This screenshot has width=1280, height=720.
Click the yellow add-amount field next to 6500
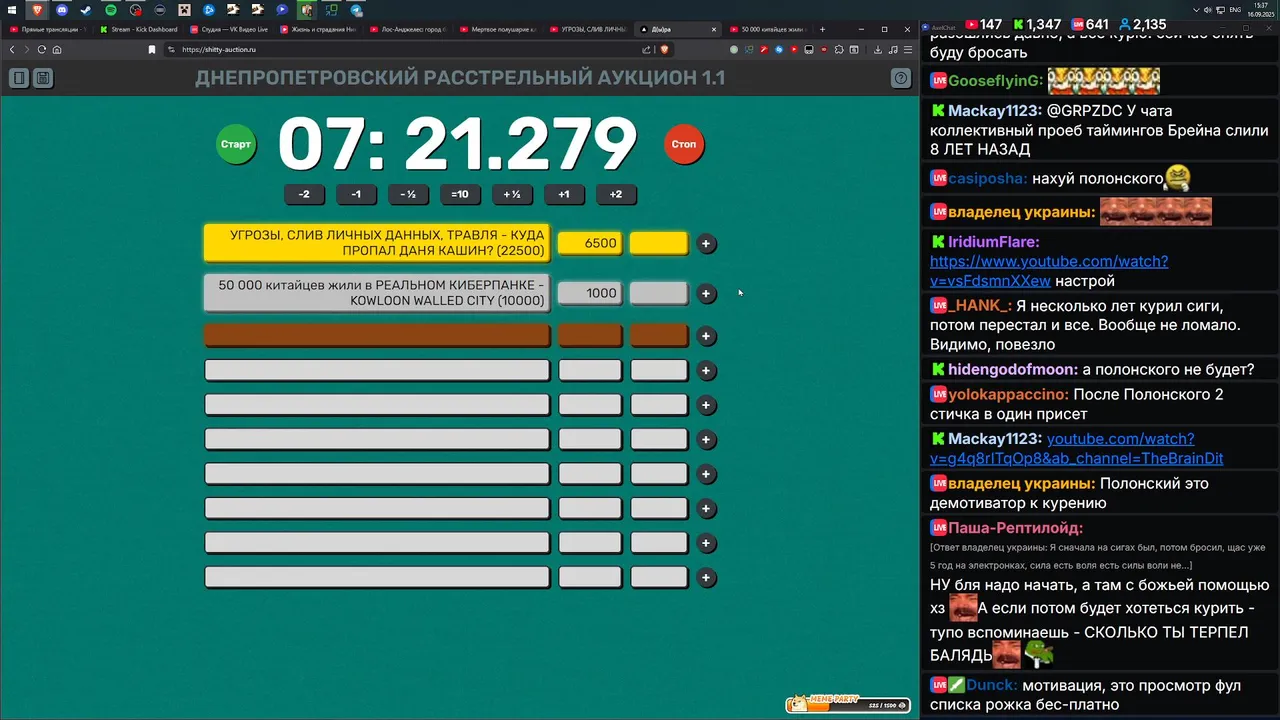(659, 243)
